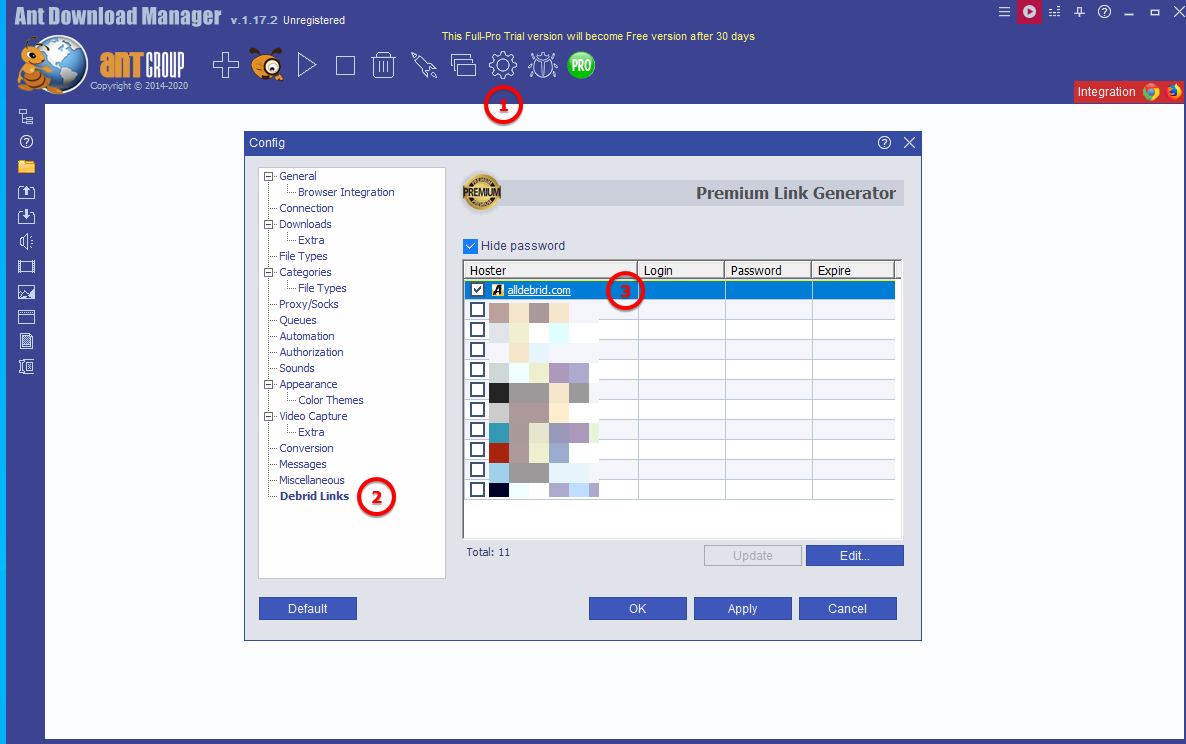
Task: Select the window program icon in the sidebar
Action: [x=26, y=317]
